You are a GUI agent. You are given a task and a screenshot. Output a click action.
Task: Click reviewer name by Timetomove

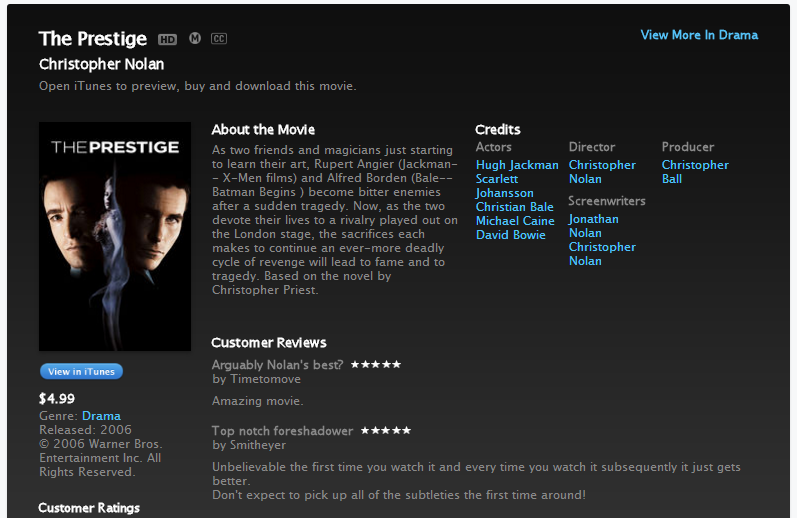coord(256,379)
